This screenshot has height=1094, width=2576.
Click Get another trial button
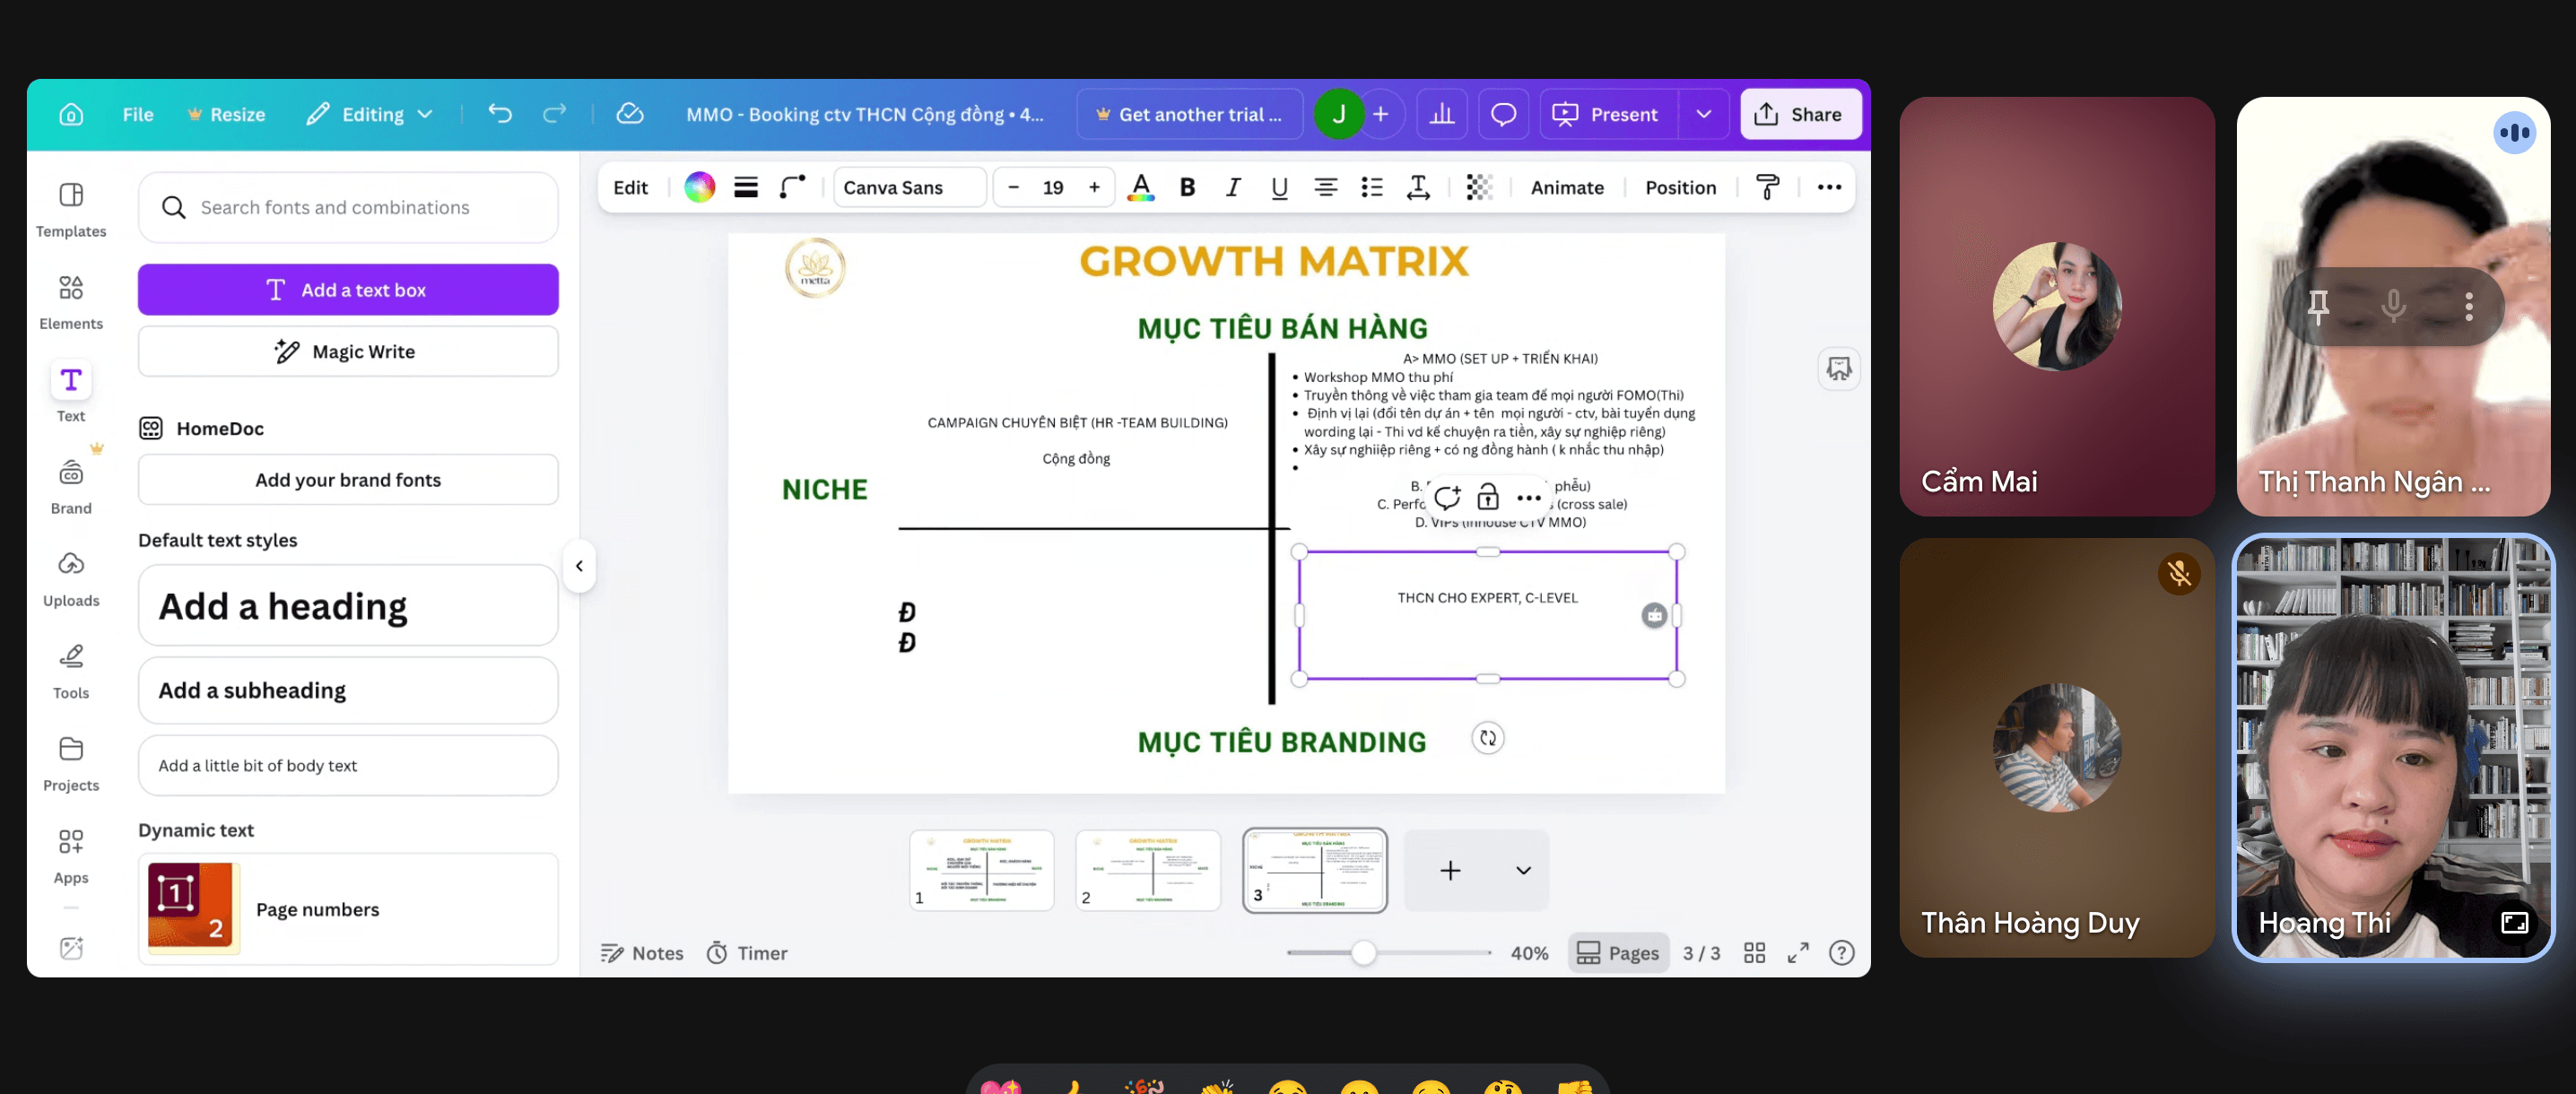click(1189, 115)
